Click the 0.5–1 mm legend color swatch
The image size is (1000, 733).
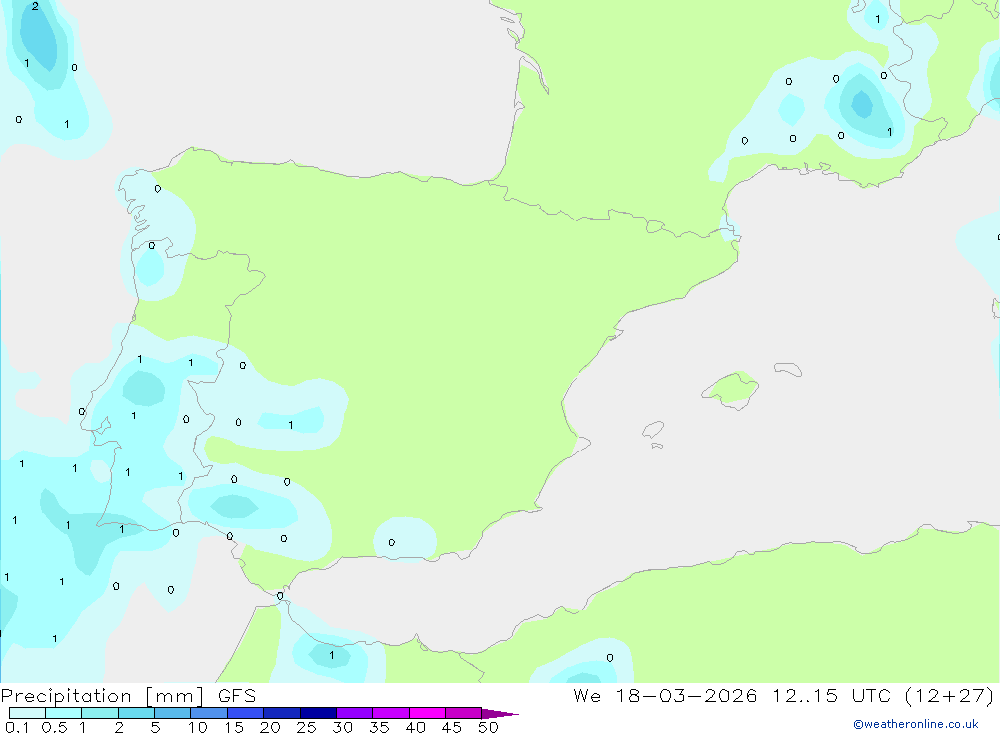click(64, 713)
